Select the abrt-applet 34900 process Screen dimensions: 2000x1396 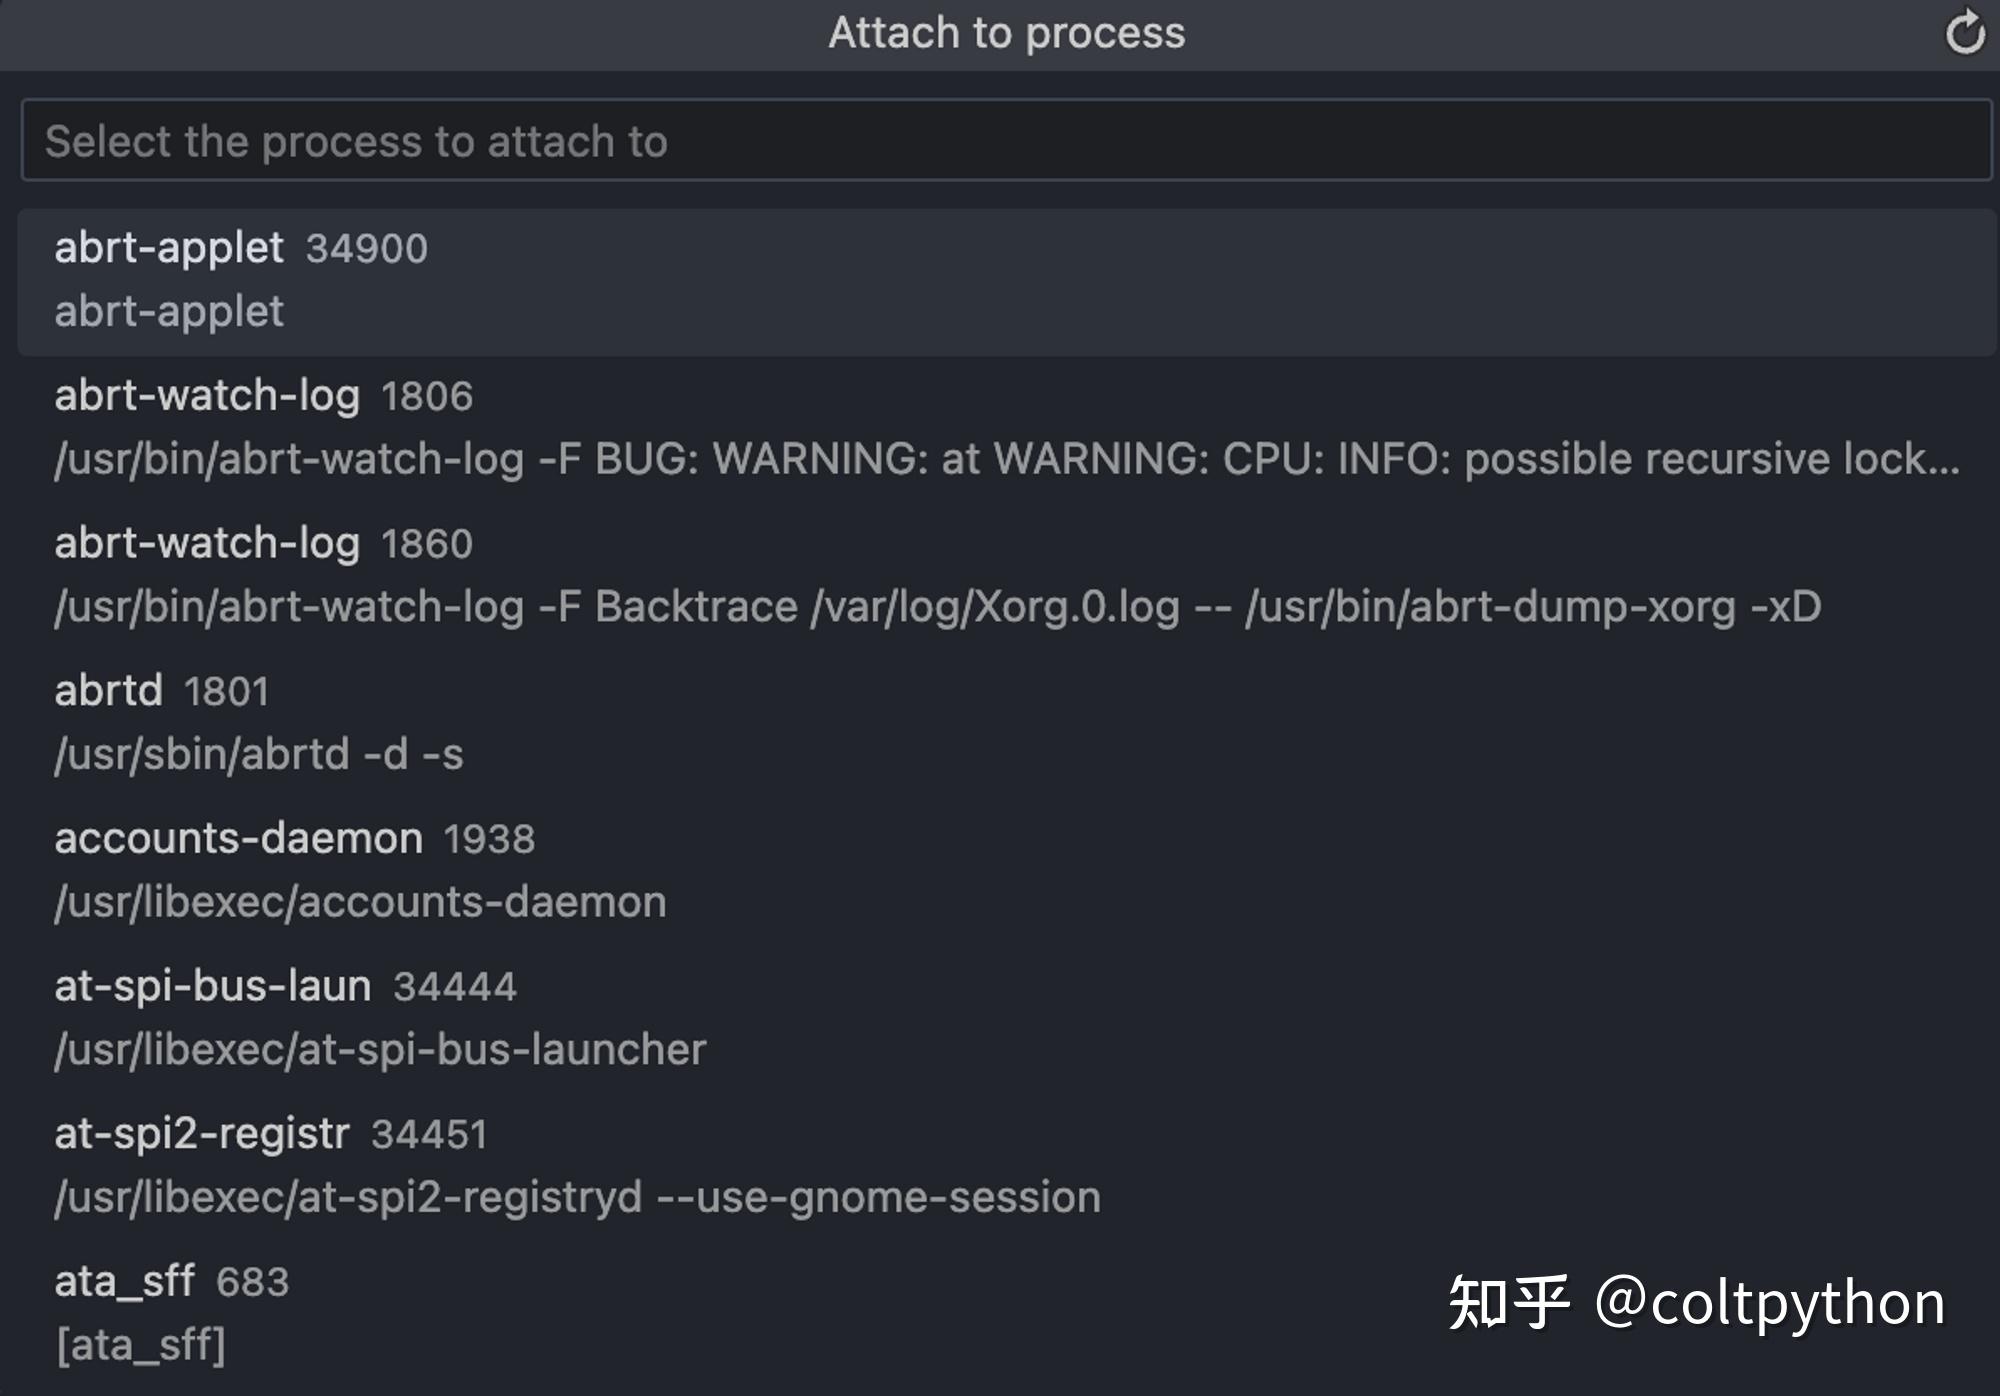point(1006,281)
